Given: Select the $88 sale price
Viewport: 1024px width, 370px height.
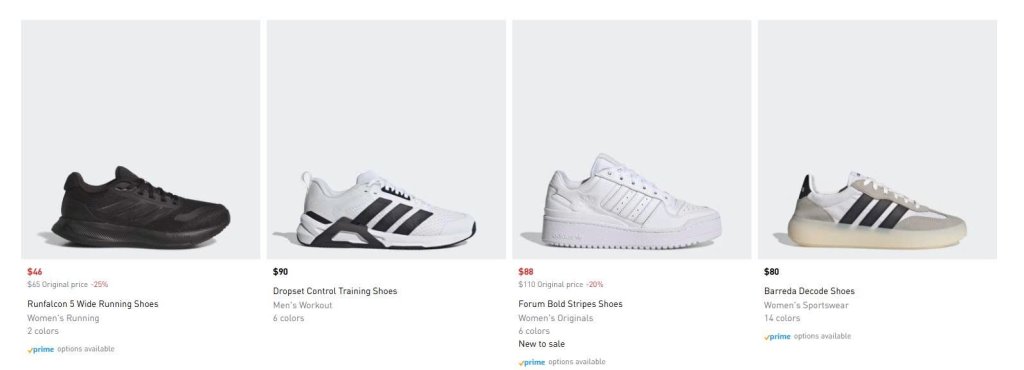Looking at the screenshot, I should (x=526, y=272).
